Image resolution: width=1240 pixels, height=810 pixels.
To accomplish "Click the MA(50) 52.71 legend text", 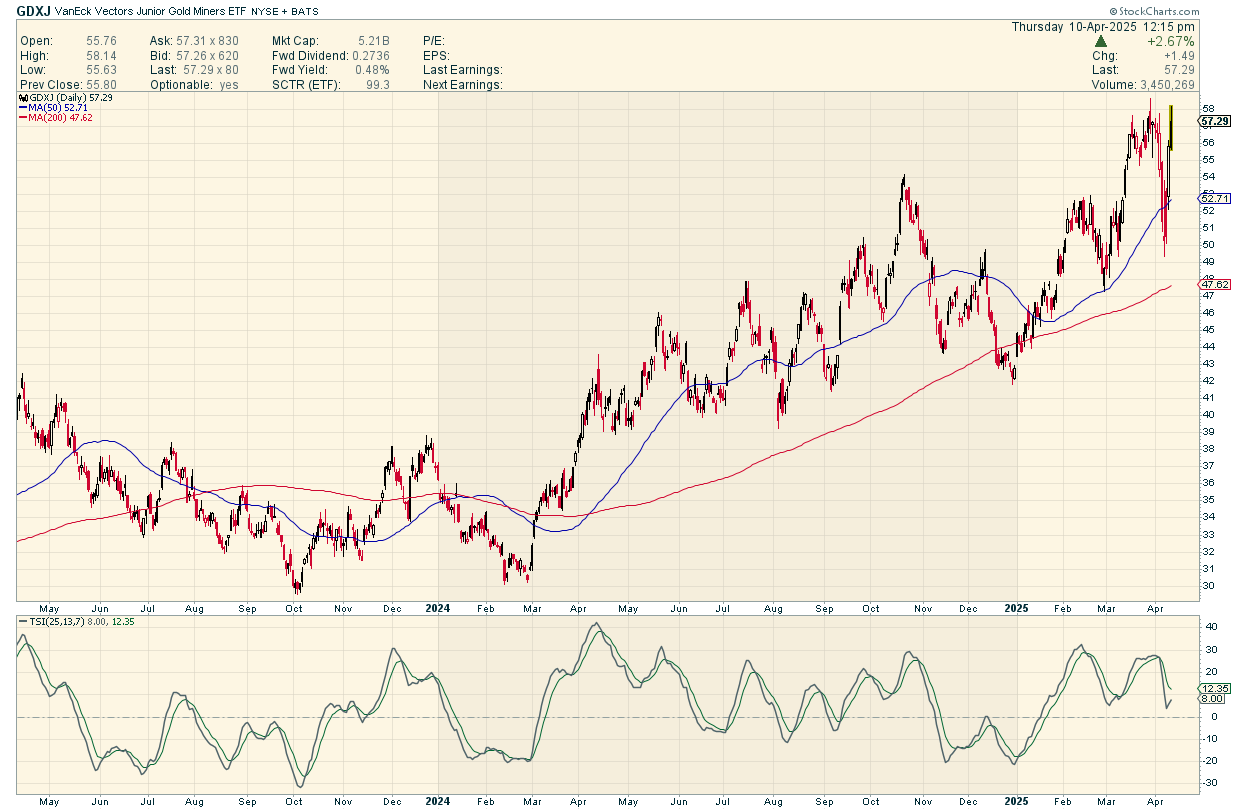I will pos(59,109).
